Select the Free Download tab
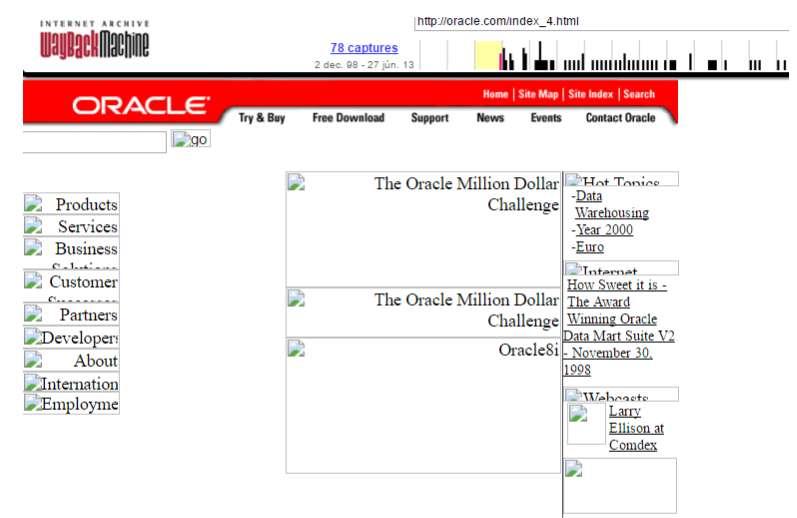 coord(348,118)
